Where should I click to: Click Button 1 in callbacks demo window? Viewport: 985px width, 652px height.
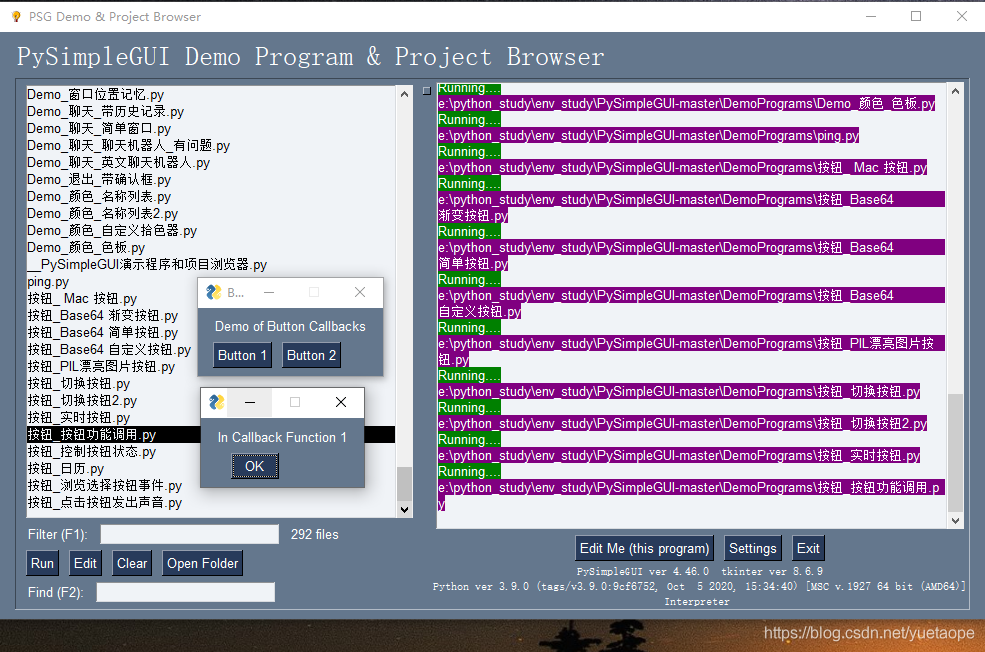(242, 356)
